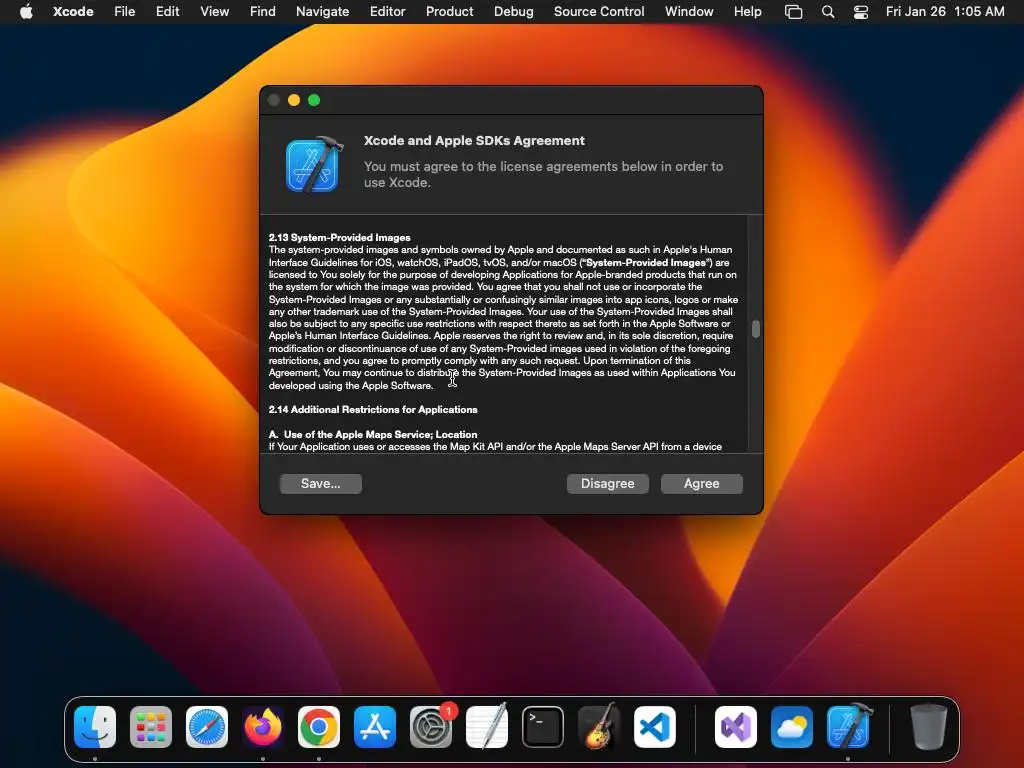Screen dimensions: 1024x768
Task: Launch Safari from the Dock
Action: coord(207,727)
